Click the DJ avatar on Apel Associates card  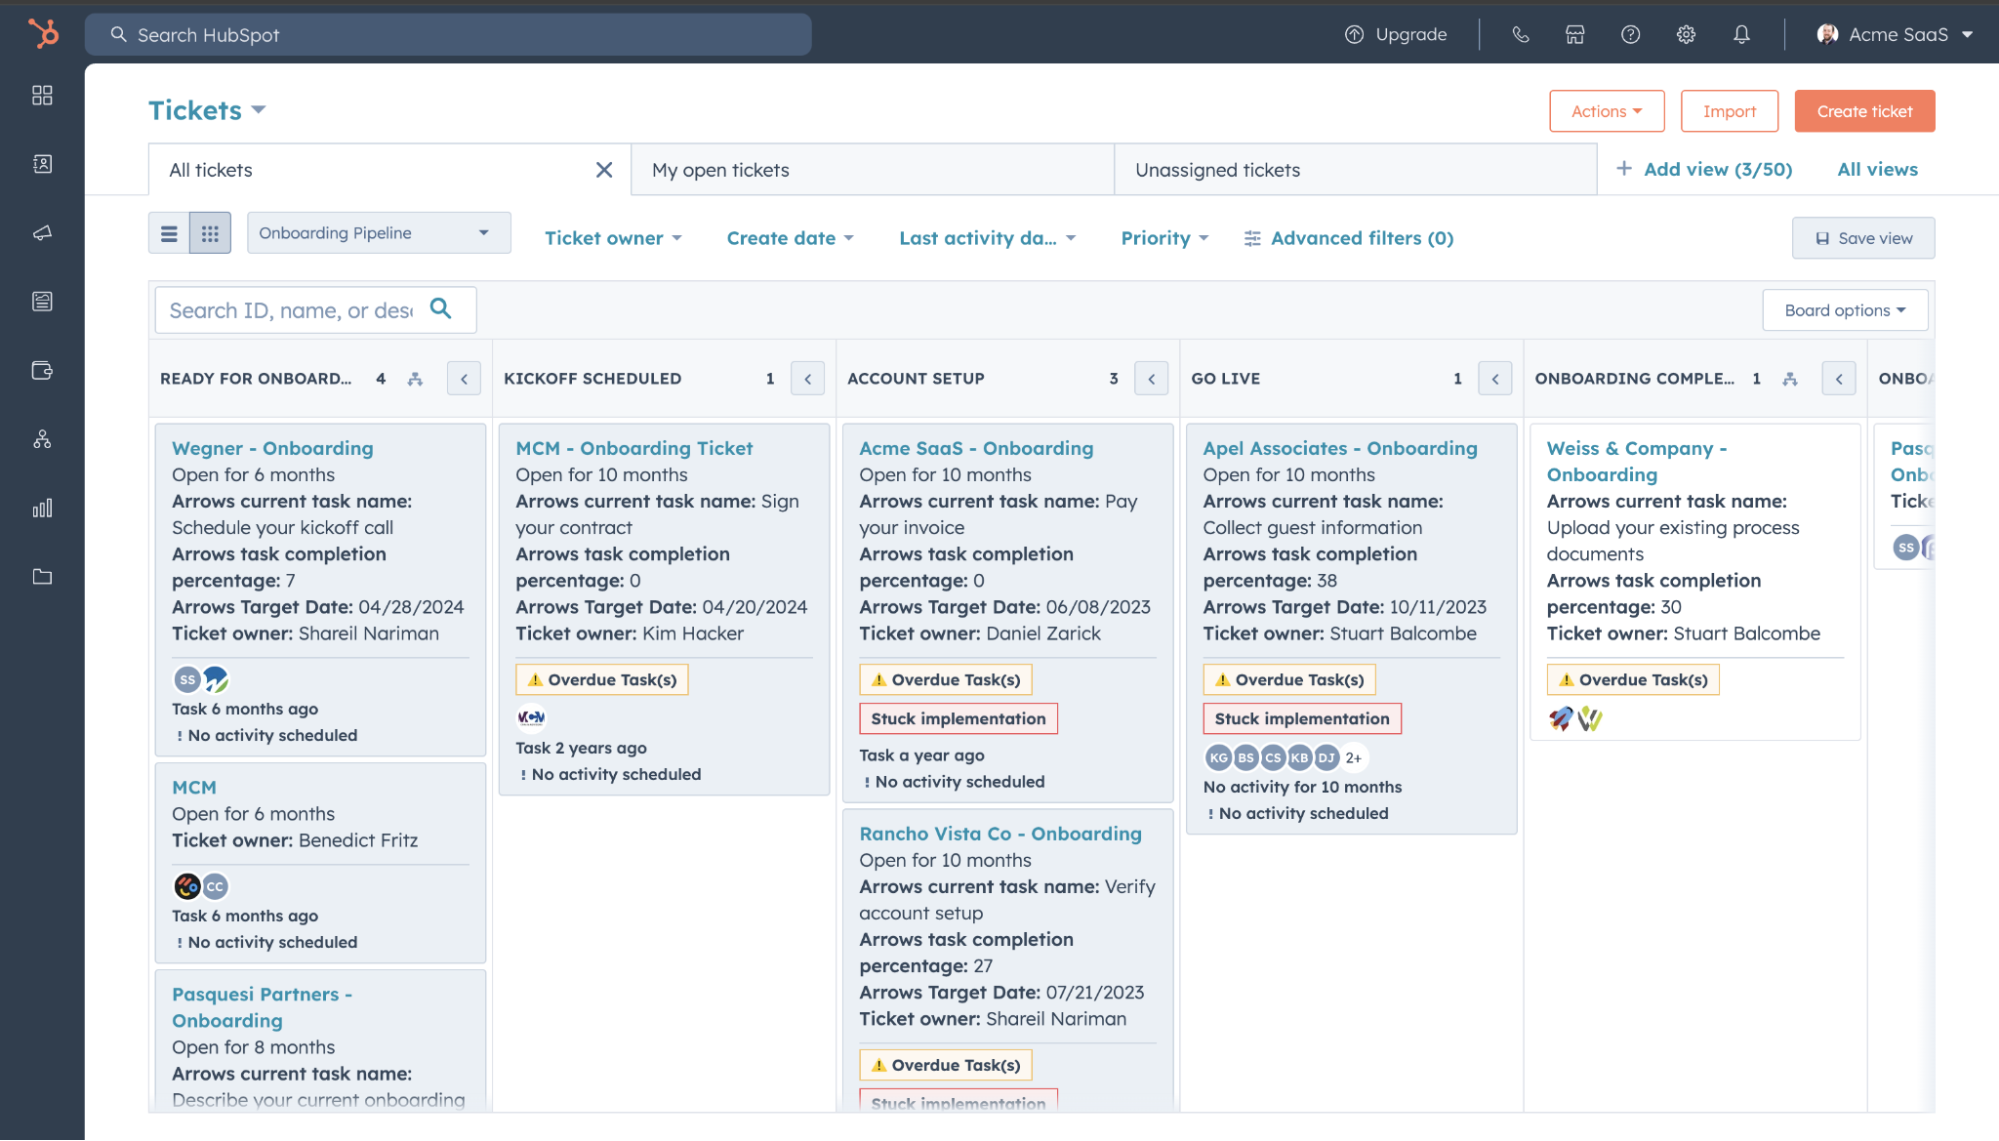(x=1327, y=758)
